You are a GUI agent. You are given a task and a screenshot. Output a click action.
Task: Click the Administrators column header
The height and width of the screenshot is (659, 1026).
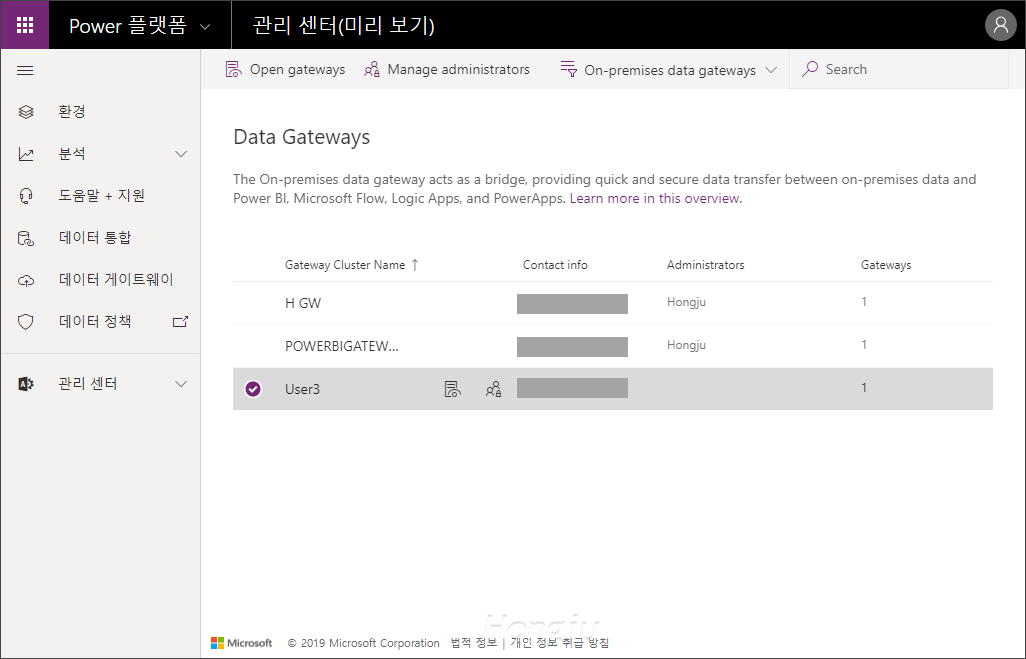705,264
